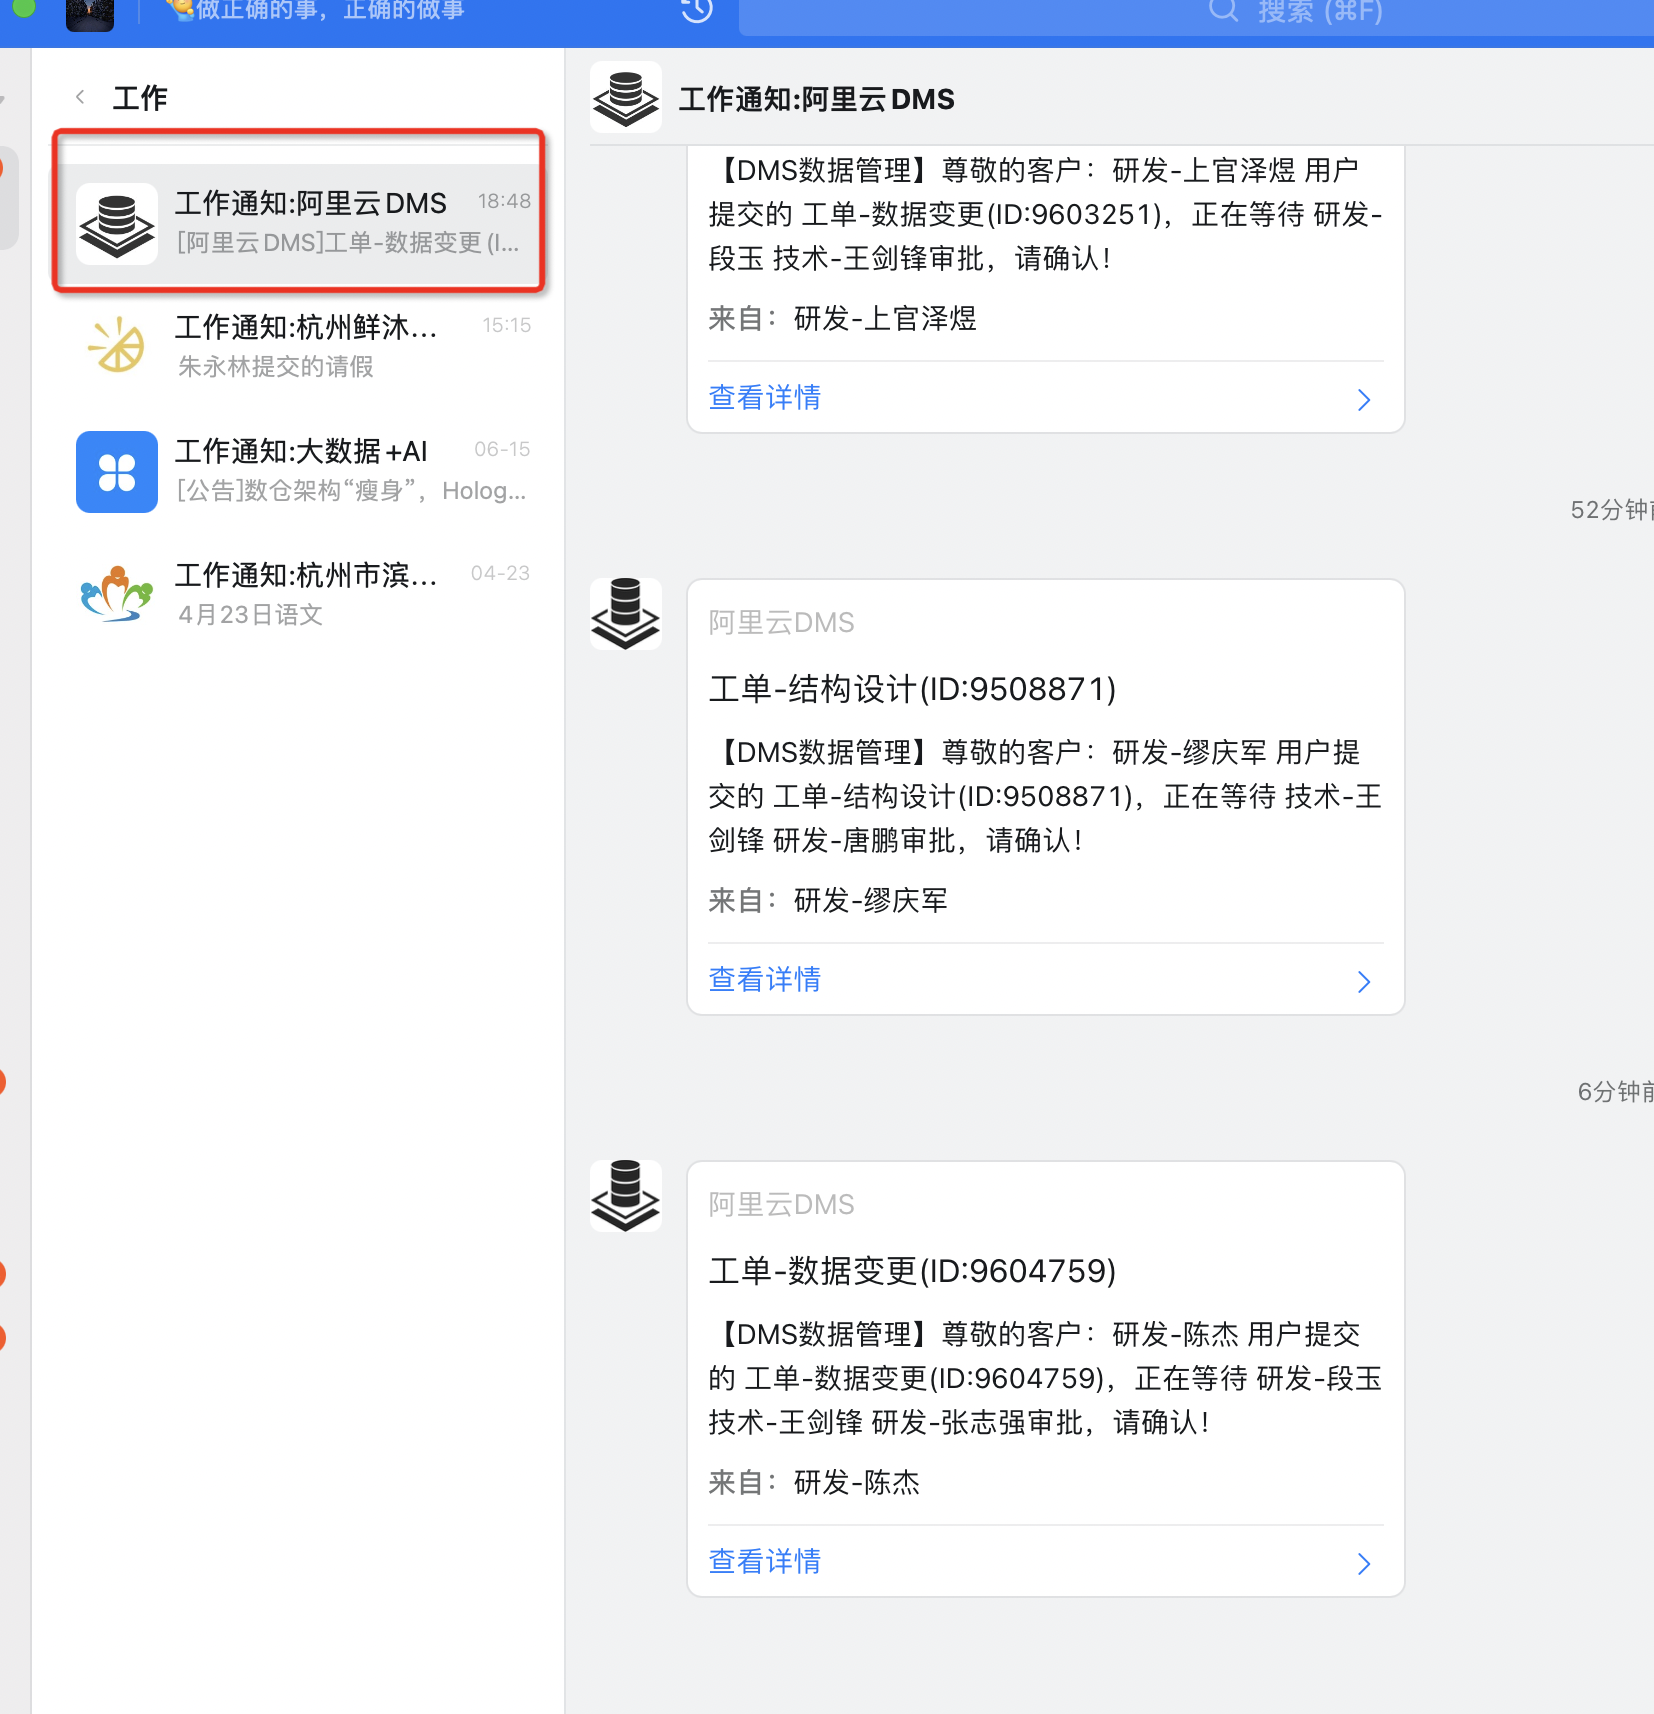Open the 工作通知:阿里云DMS conversation in the list
The width and height of the screenshot is (1654, 1714).
(298, 222)
